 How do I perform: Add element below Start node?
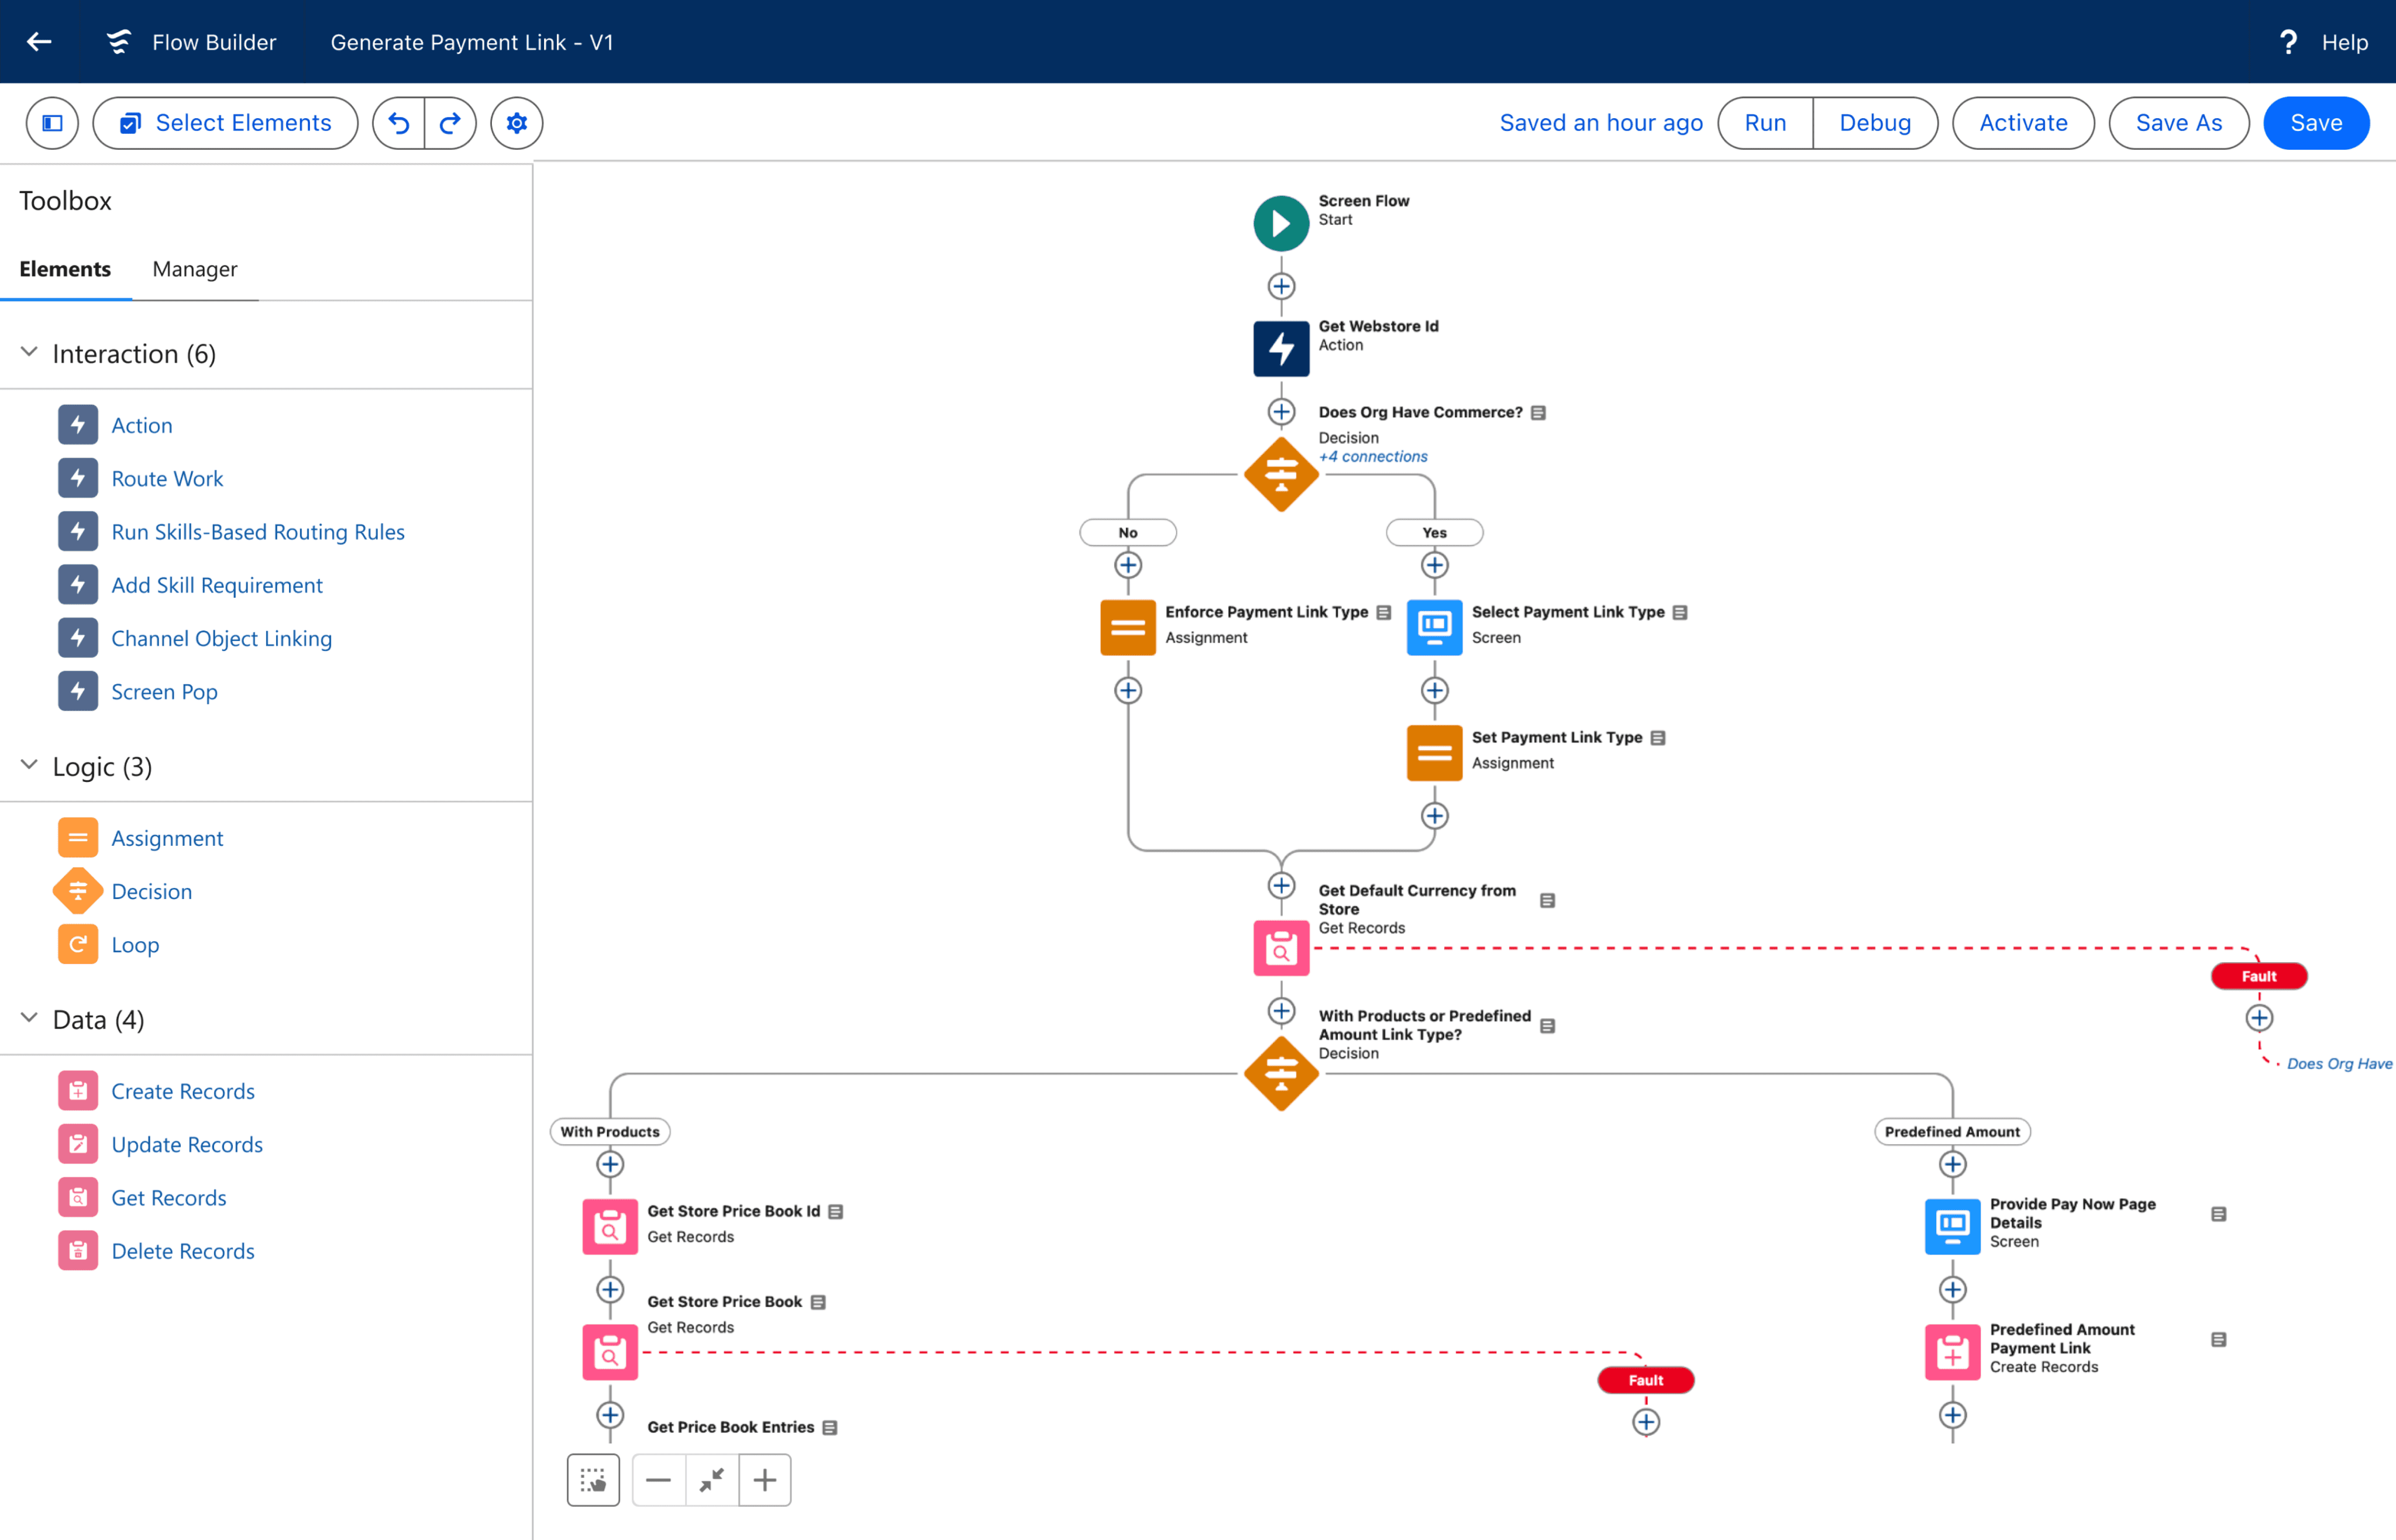[1280, 287]
